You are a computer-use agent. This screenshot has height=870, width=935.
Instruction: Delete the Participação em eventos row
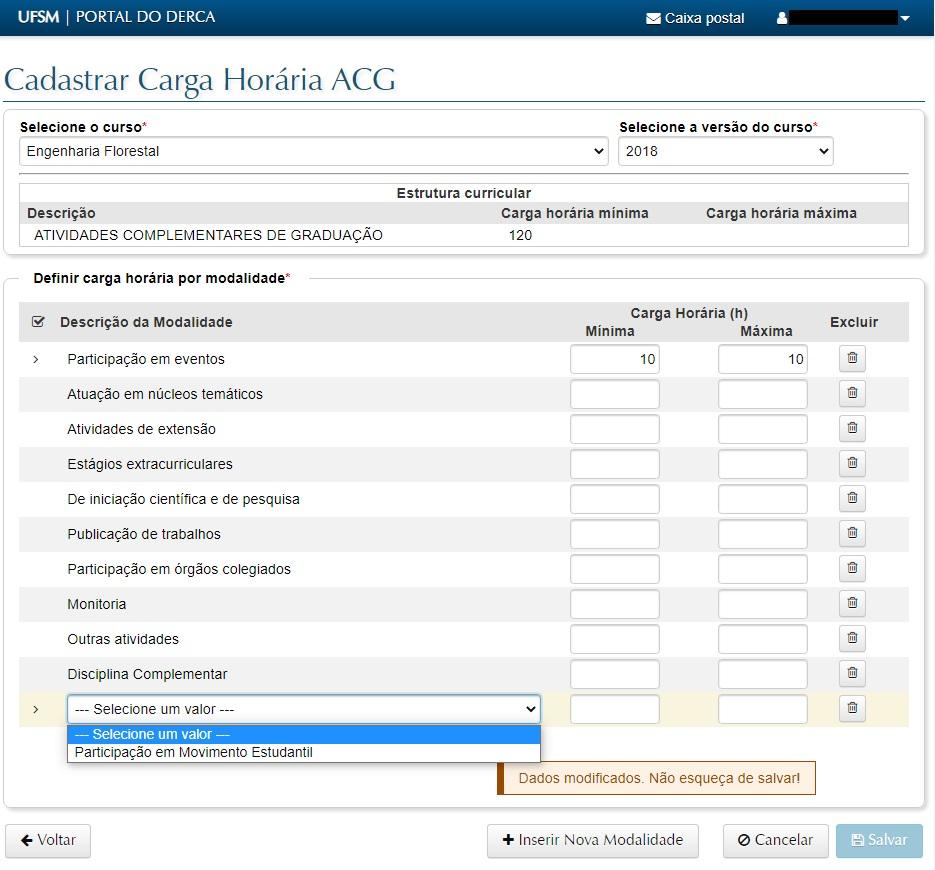[x=852, y=359]
